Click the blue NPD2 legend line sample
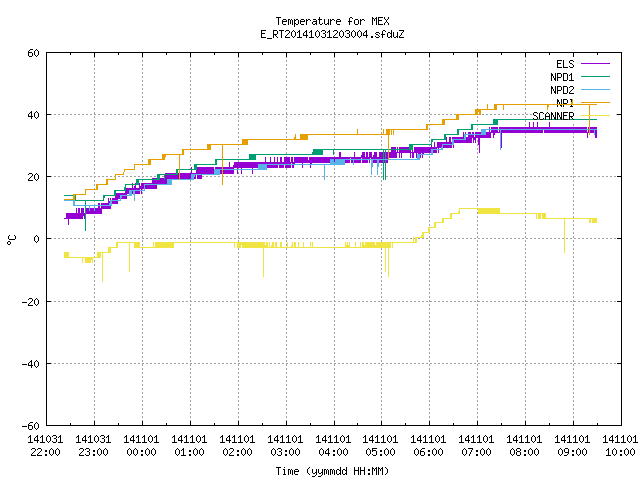 (595, 89)
